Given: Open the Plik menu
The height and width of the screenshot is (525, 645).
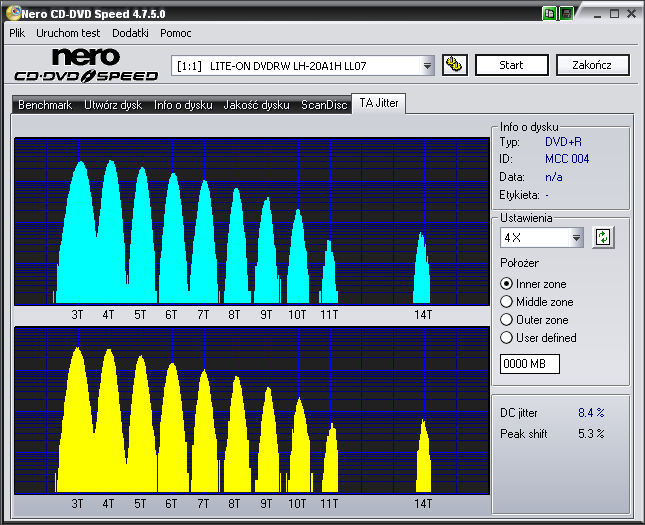Looking at the screenshot, I should 17,33.
